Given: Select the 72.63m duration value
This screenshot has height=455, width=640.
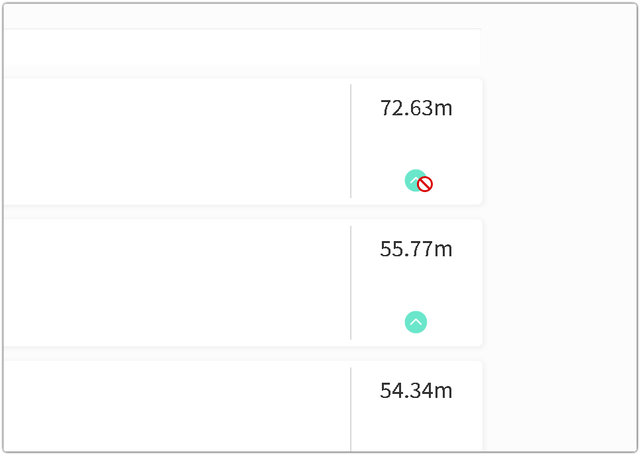Looking at the screenshot, I should point(416,108).
